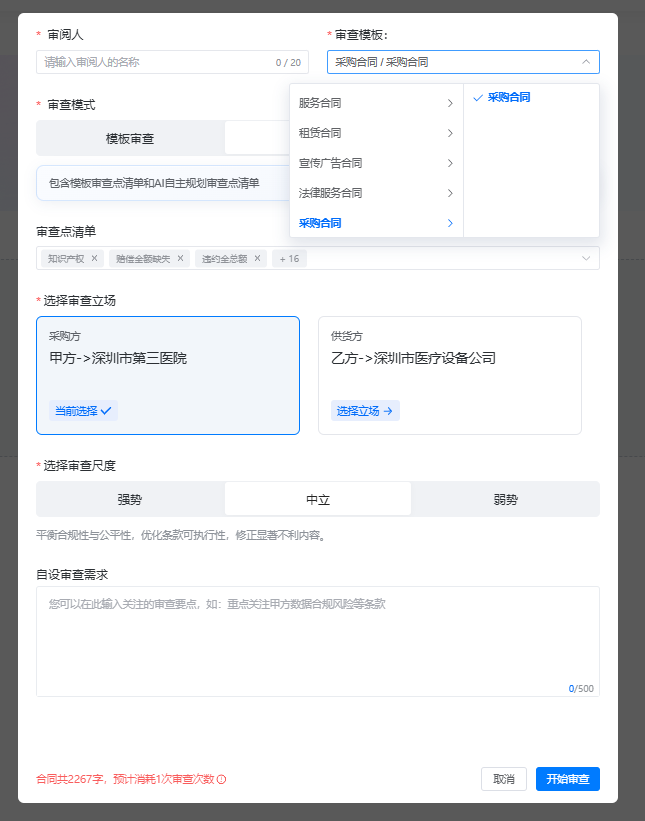Click info icon beside 审查次数 notice

click(222, 779)
